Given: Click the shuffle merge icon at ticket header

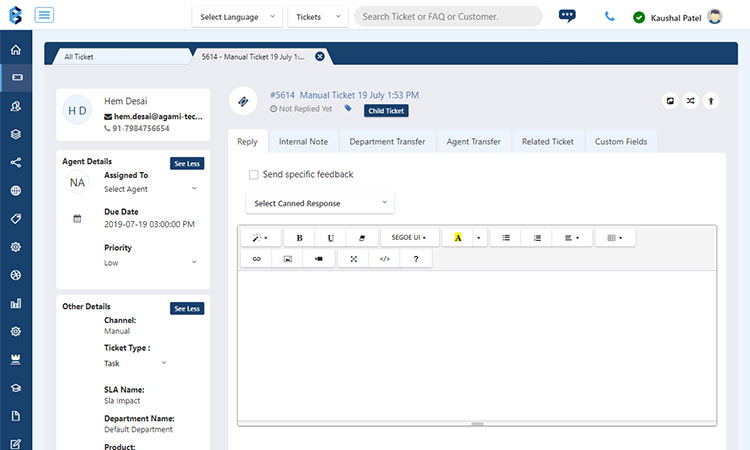Looking at the screenshot, I should coord(691,101).
